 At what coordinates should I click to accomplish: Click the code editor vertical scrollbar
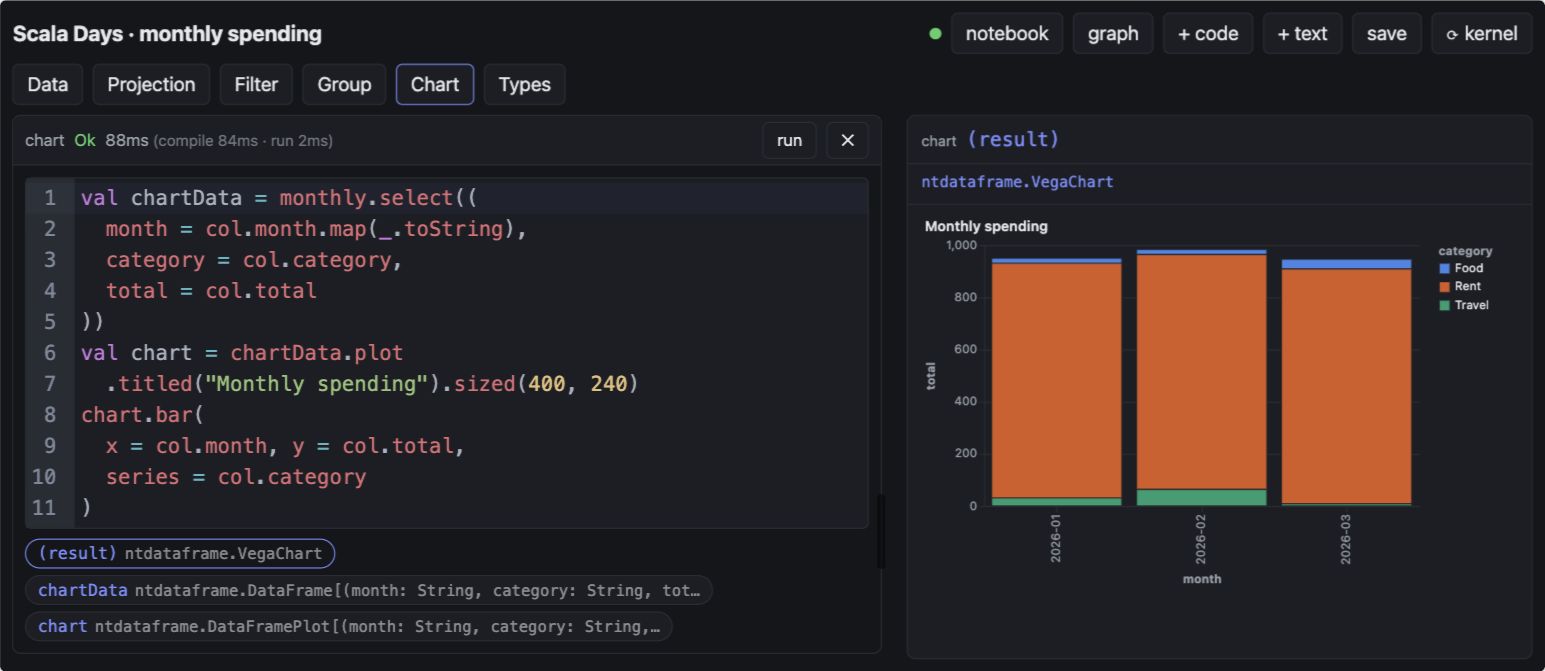click(x=881, y=531)
